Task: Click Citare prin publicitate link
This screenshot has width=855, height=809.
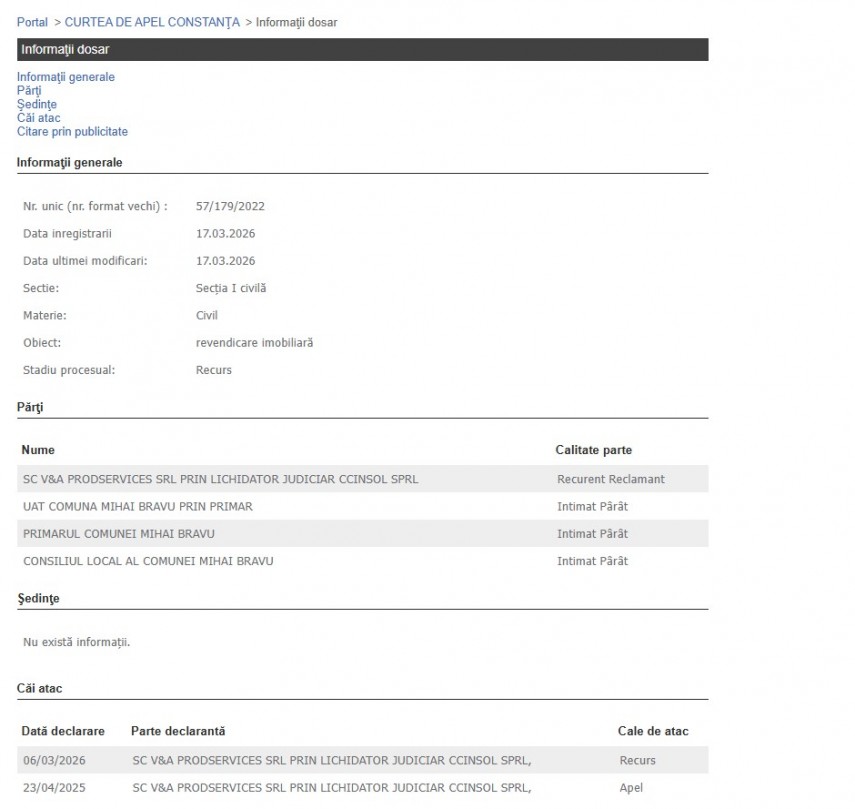Action: click(x=72, y=132)
